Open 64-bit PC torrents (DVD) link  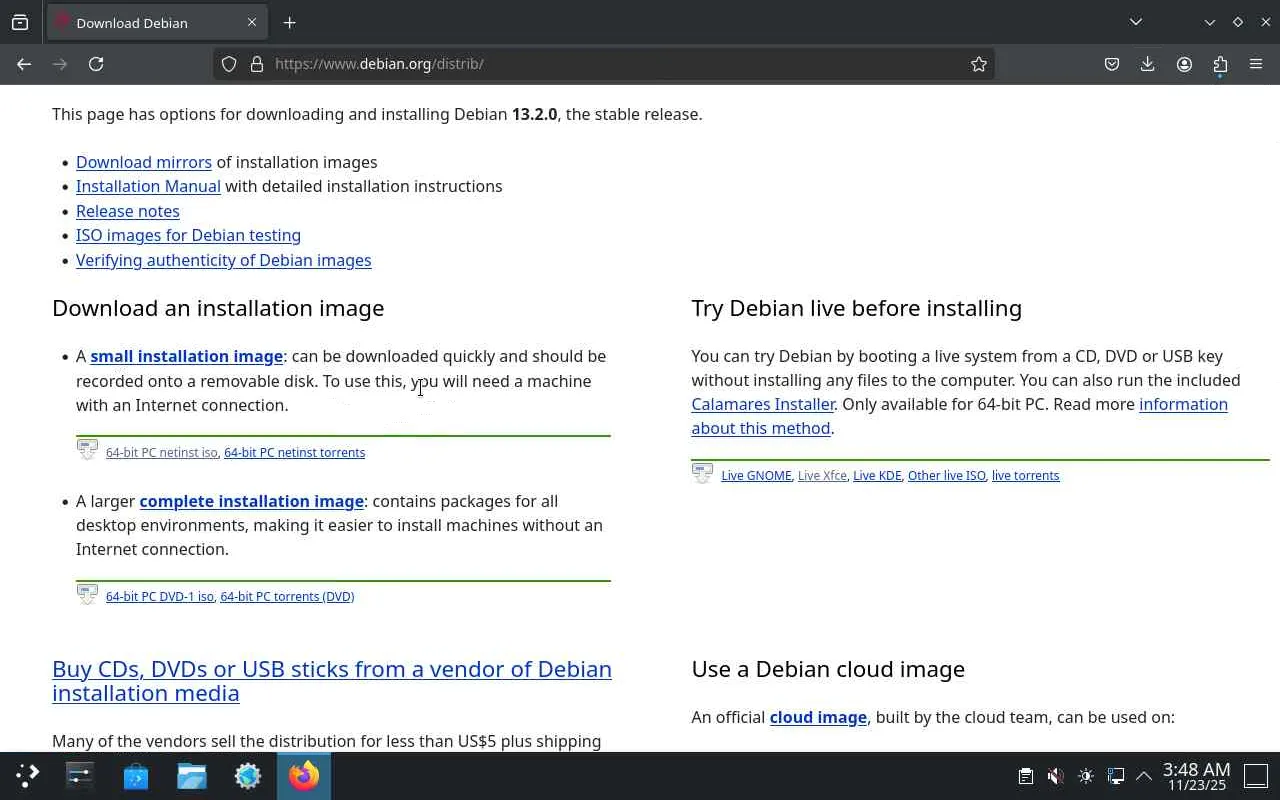(287, 596)
